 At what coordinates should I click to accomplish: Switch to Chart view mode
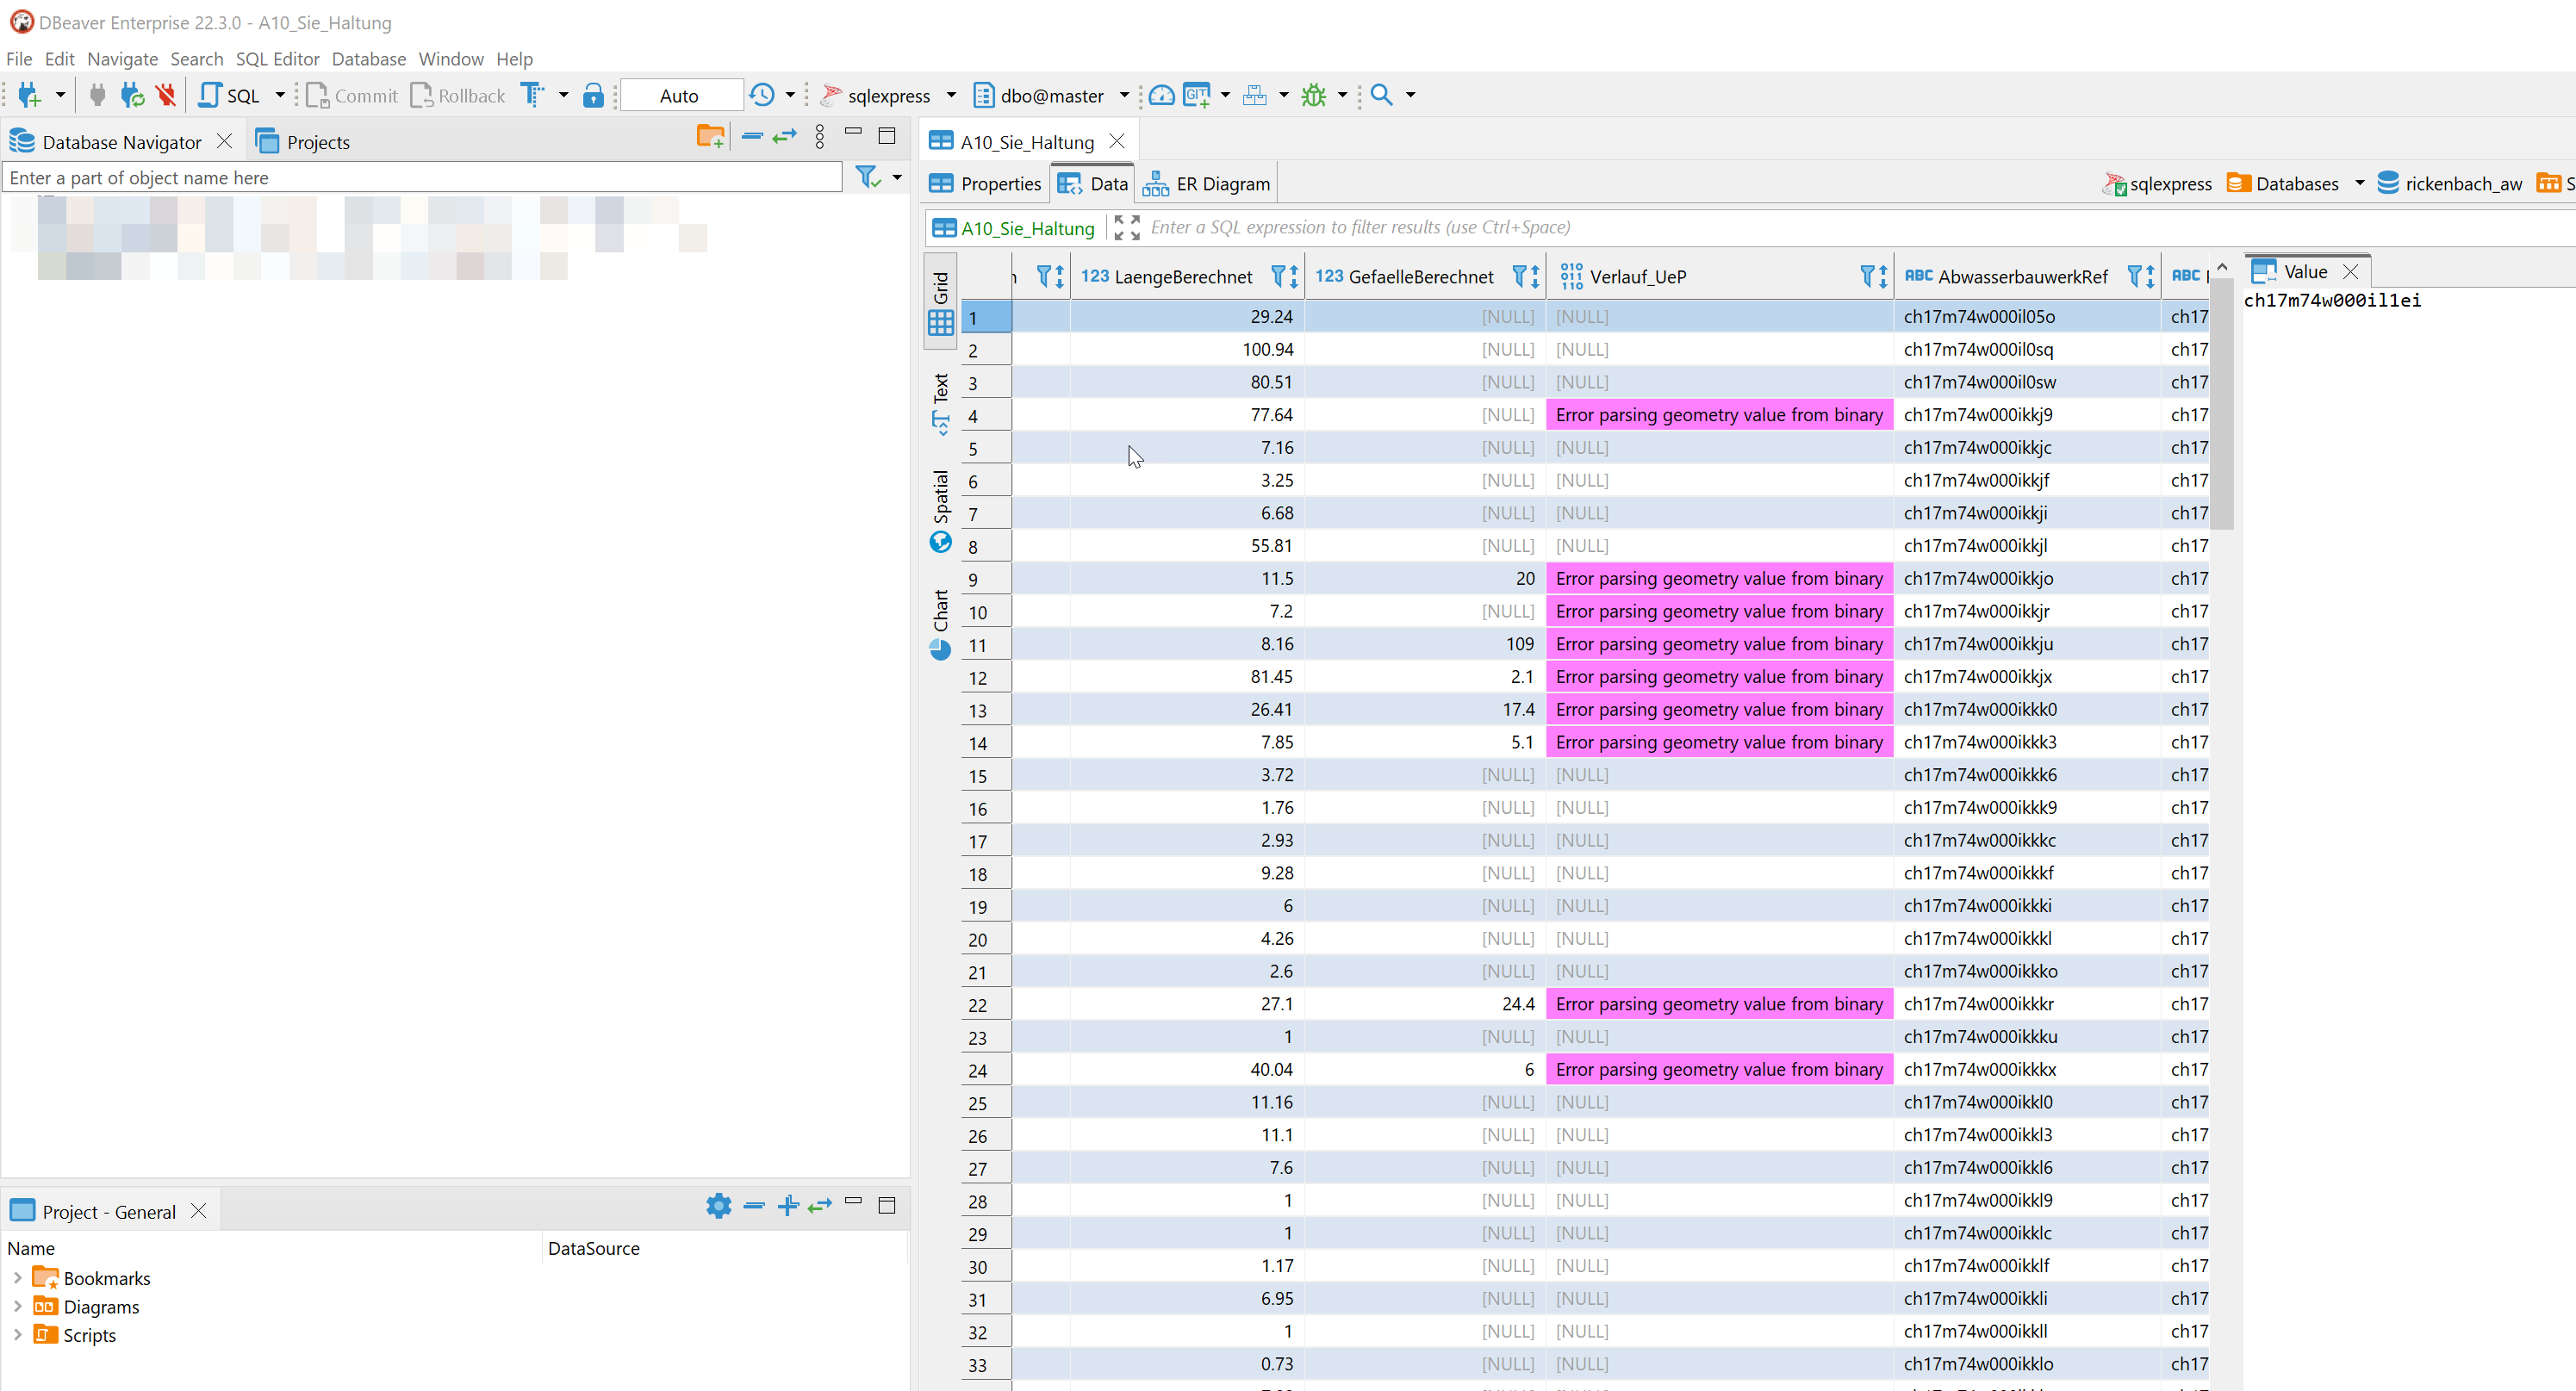940,625
